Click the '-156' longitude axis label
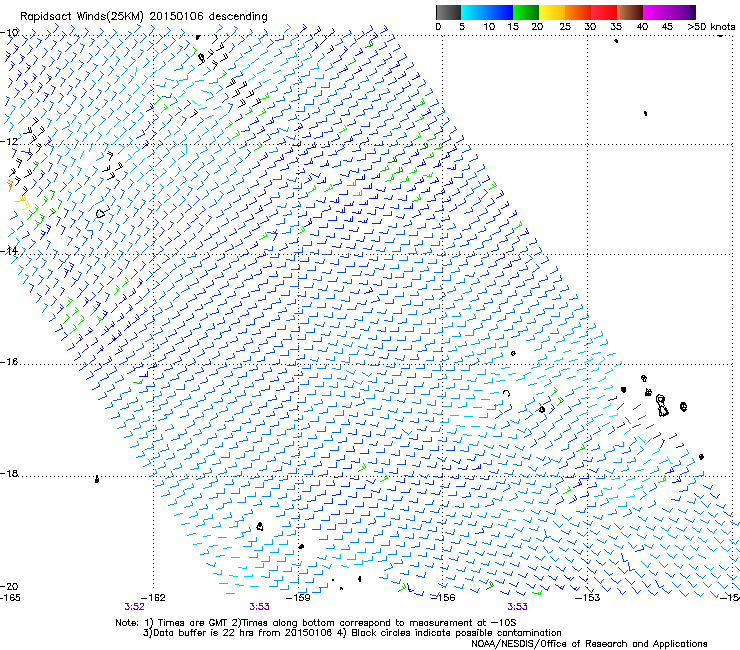740x650 pixels. point(443,598)
